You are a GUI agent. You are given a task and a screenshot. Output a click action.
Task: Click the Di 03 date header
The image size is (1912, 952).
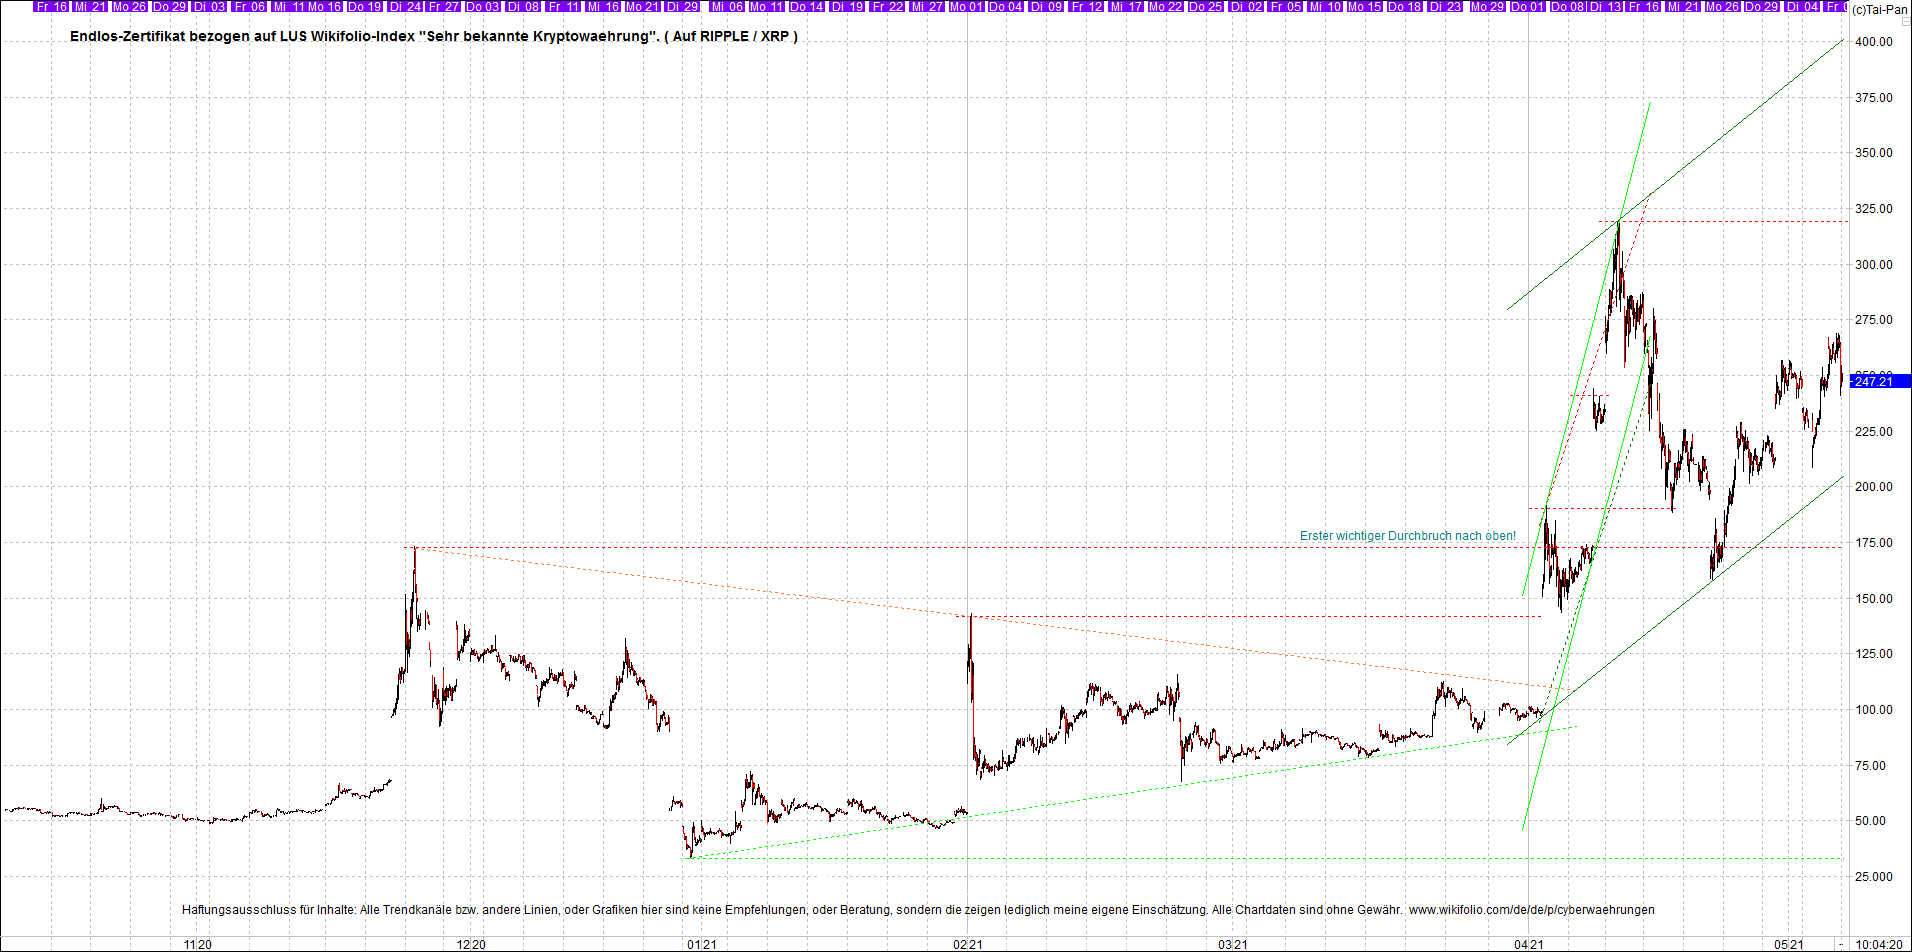[207, 6]
